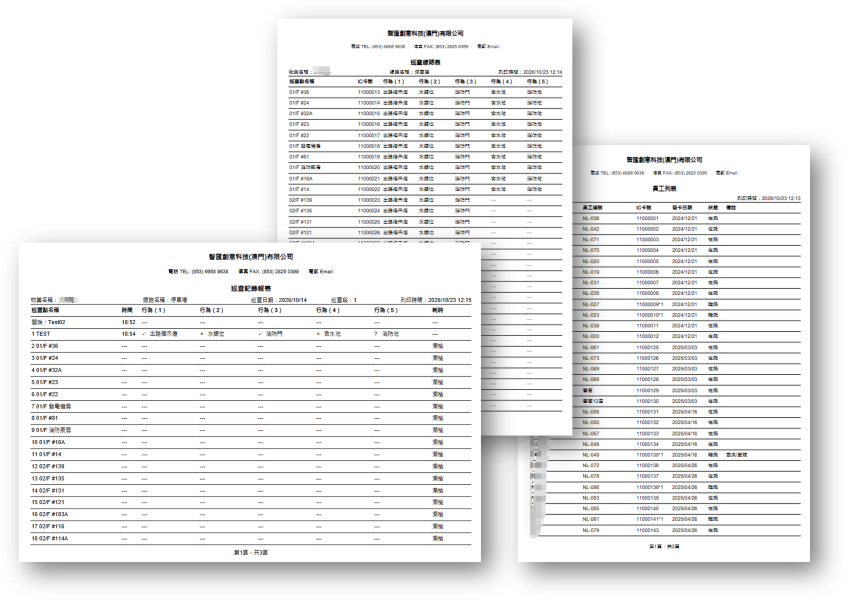
Task: Select time "18:52" in the patrol record report
Action: (x=128, y=322)
